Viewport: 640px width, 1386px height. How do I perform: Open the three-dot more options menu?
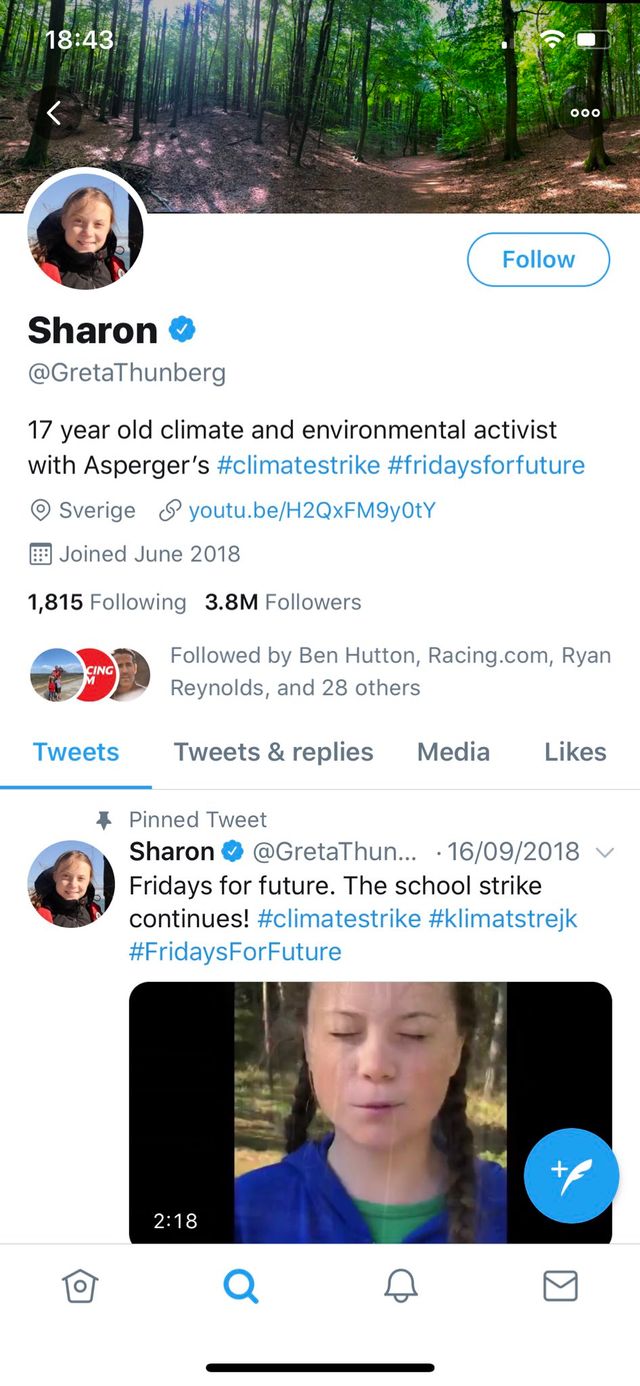click(x=585, y=113)
